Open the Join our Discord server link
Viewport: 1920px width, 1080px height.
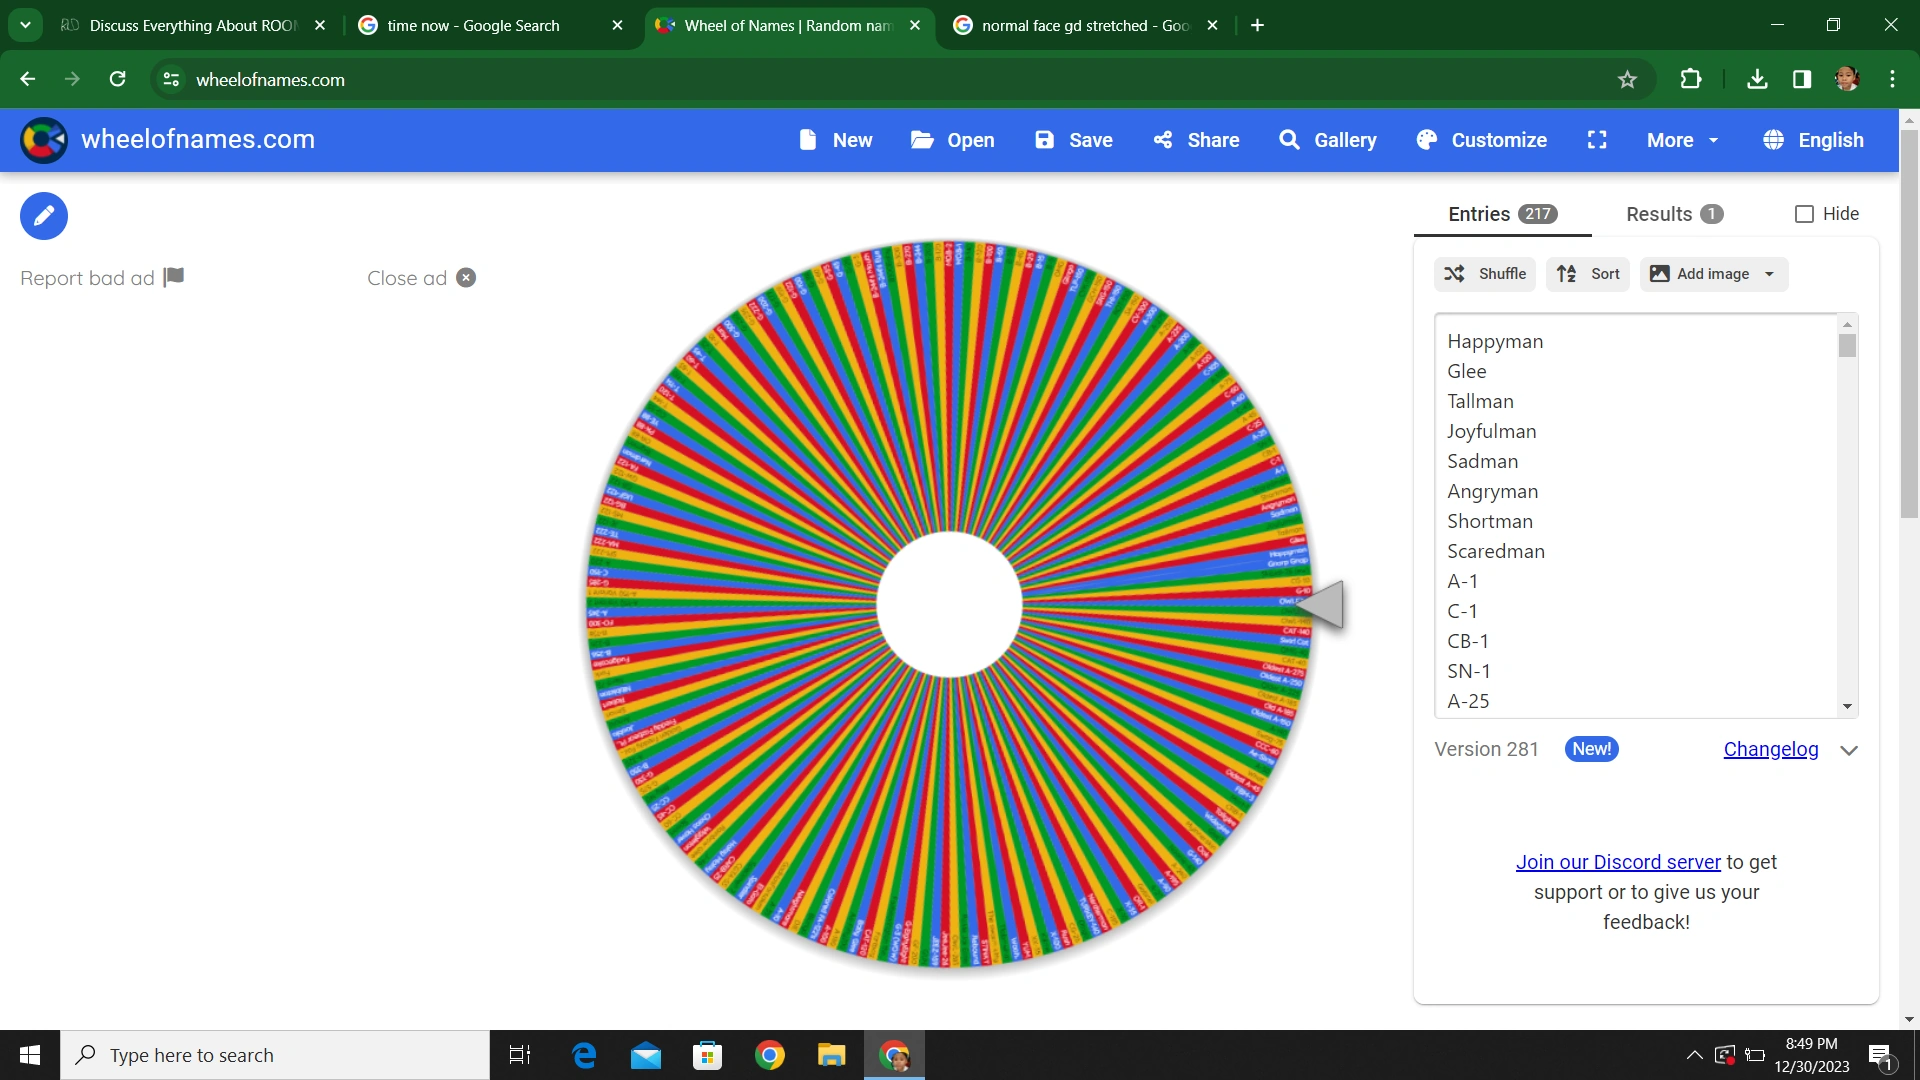(1617, 862)
